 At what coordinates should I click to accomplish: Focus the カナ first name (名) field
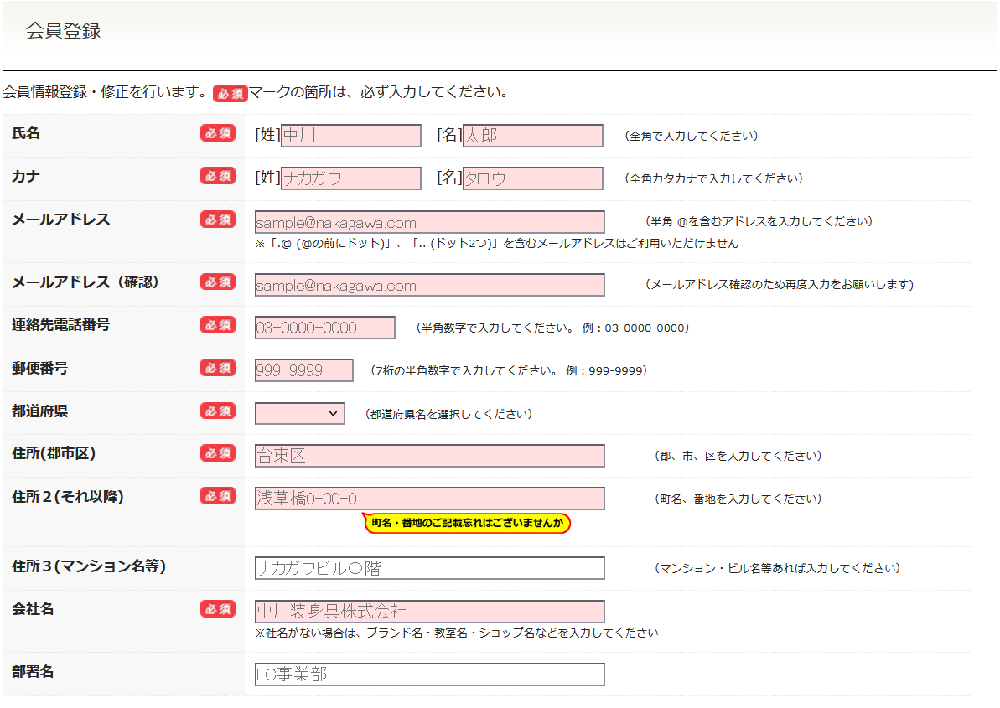[533, 179]
